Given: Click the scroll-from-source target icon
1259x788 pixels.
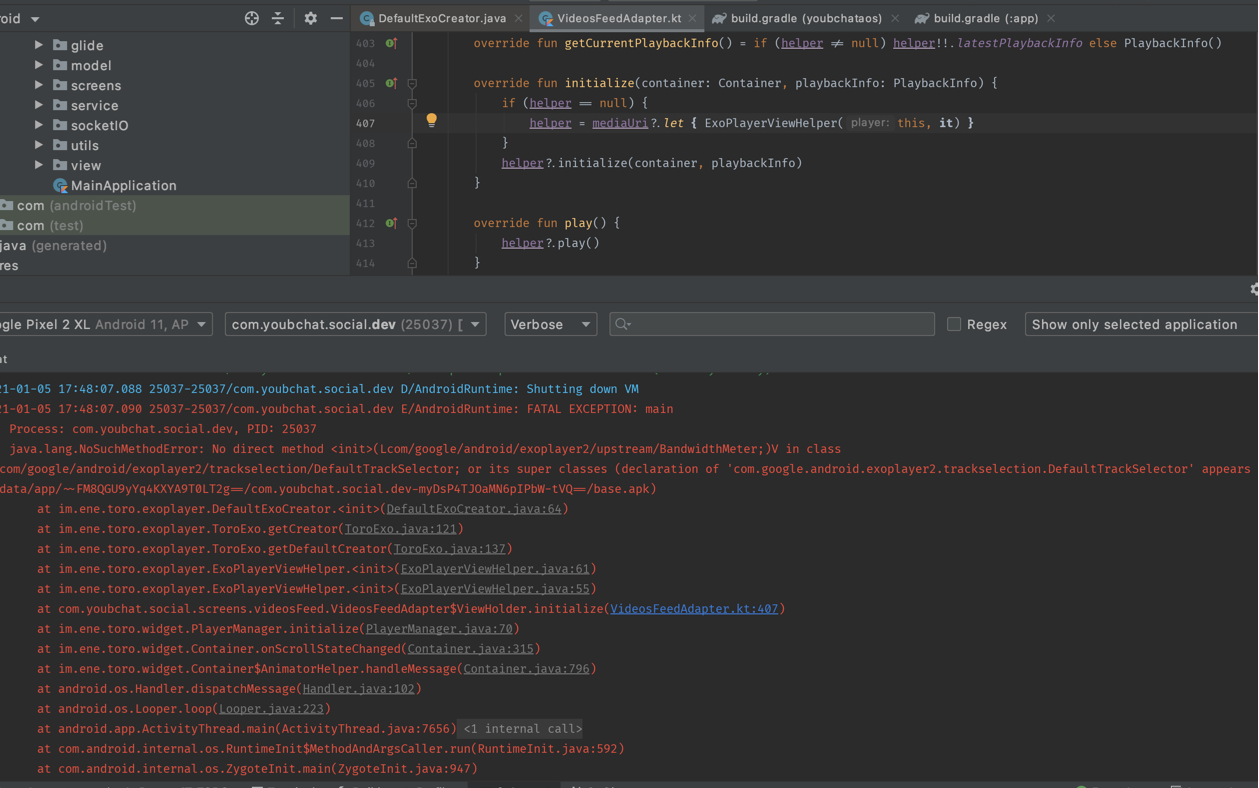Looking at the screenshot, I should 252,18.
